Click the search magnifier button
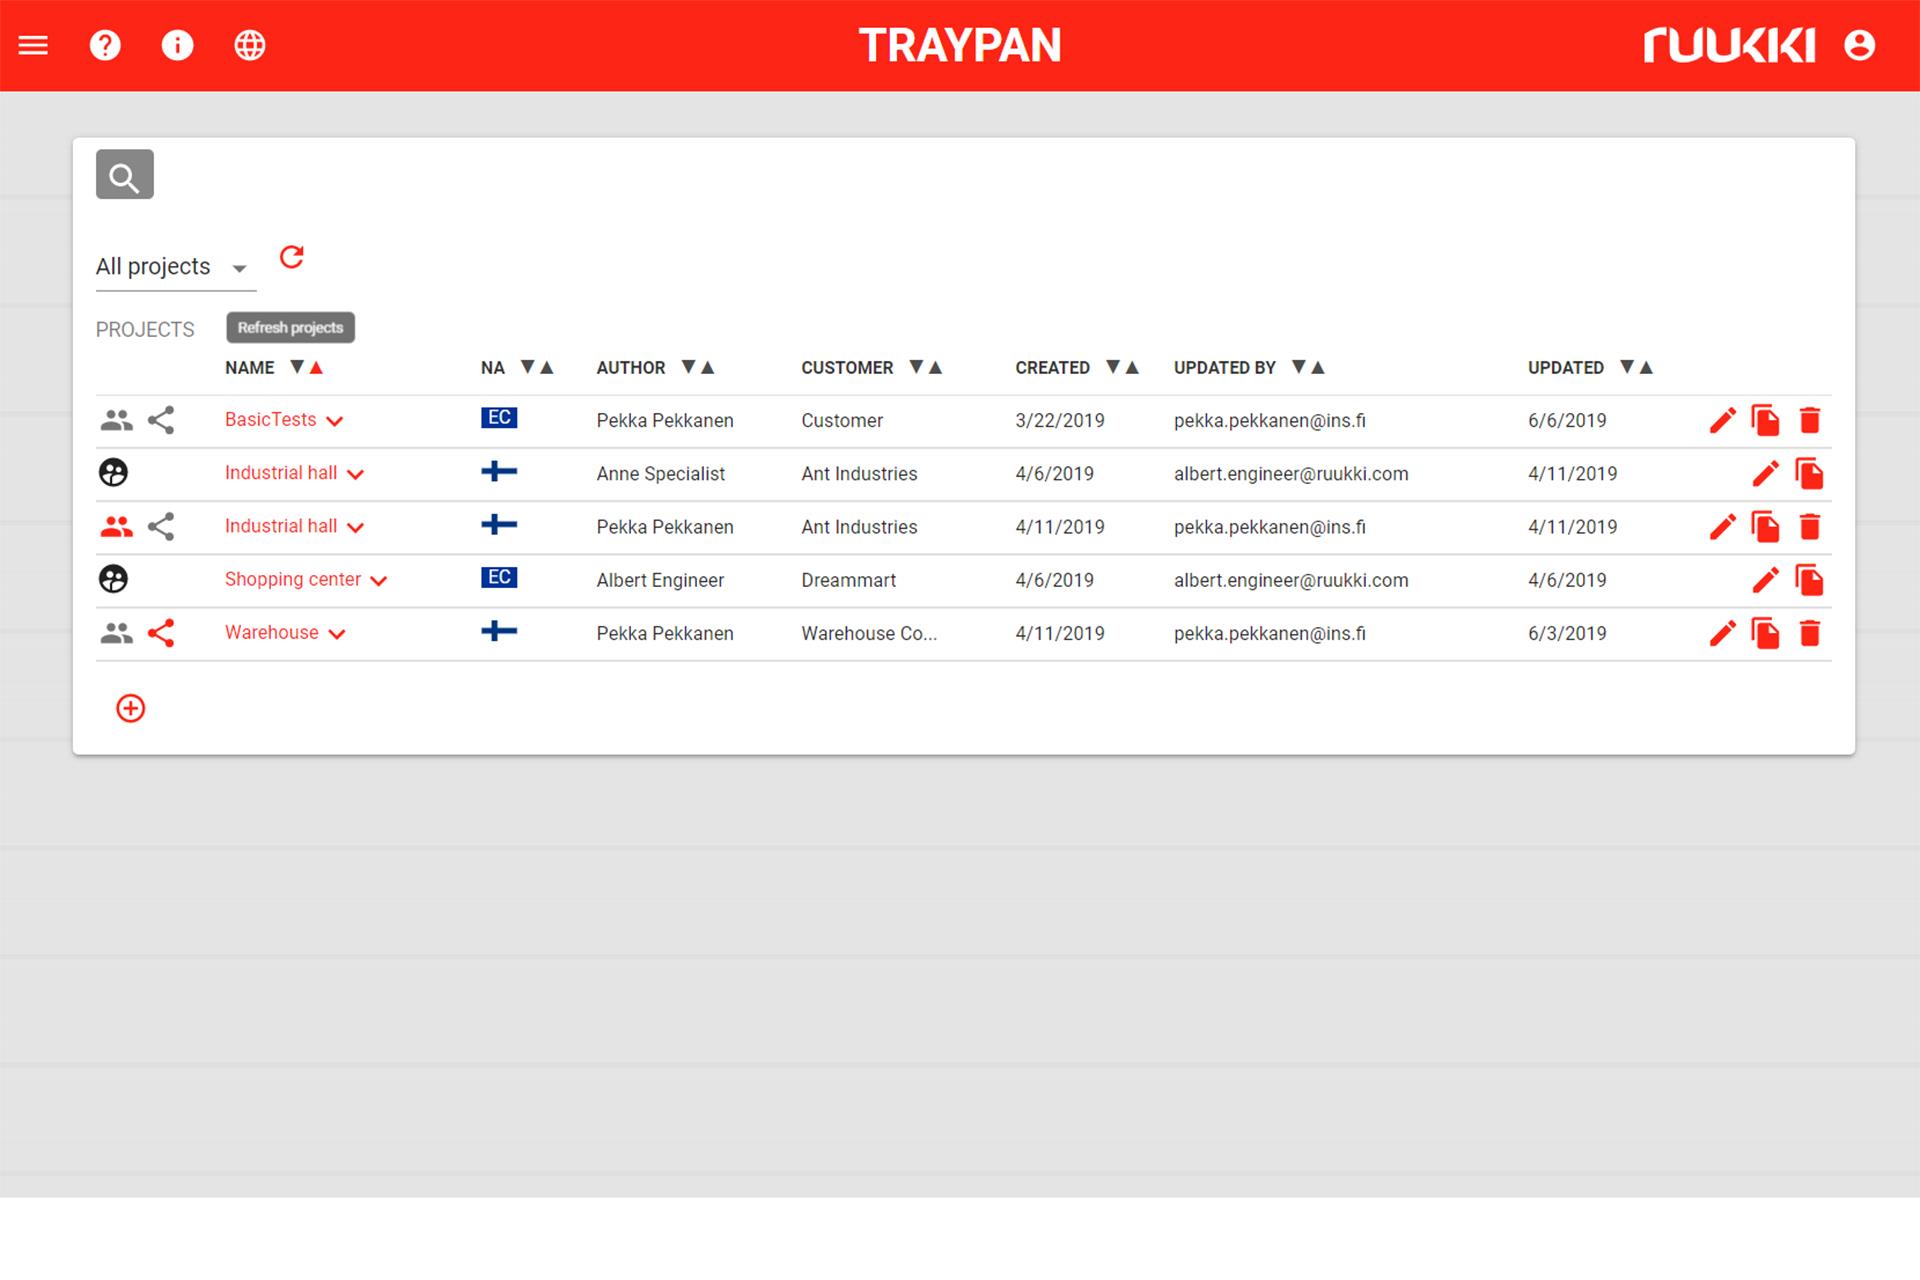 [125, 175]
